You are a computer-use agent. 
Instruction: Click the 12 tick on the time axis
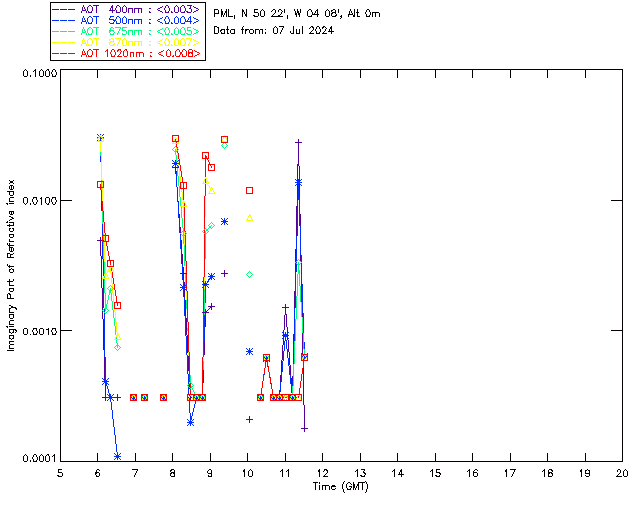pos(323,473)
